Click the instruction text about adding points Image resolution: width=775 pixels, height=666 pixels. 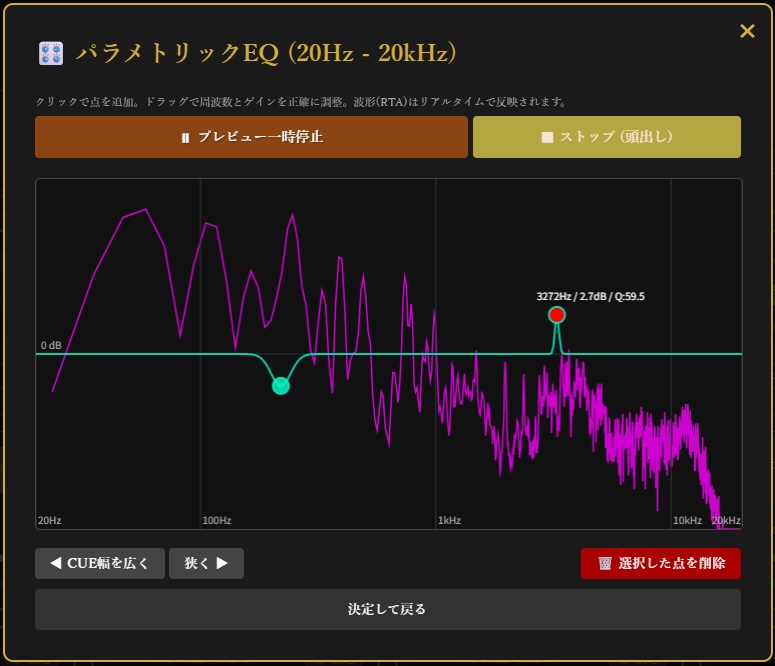301,102
